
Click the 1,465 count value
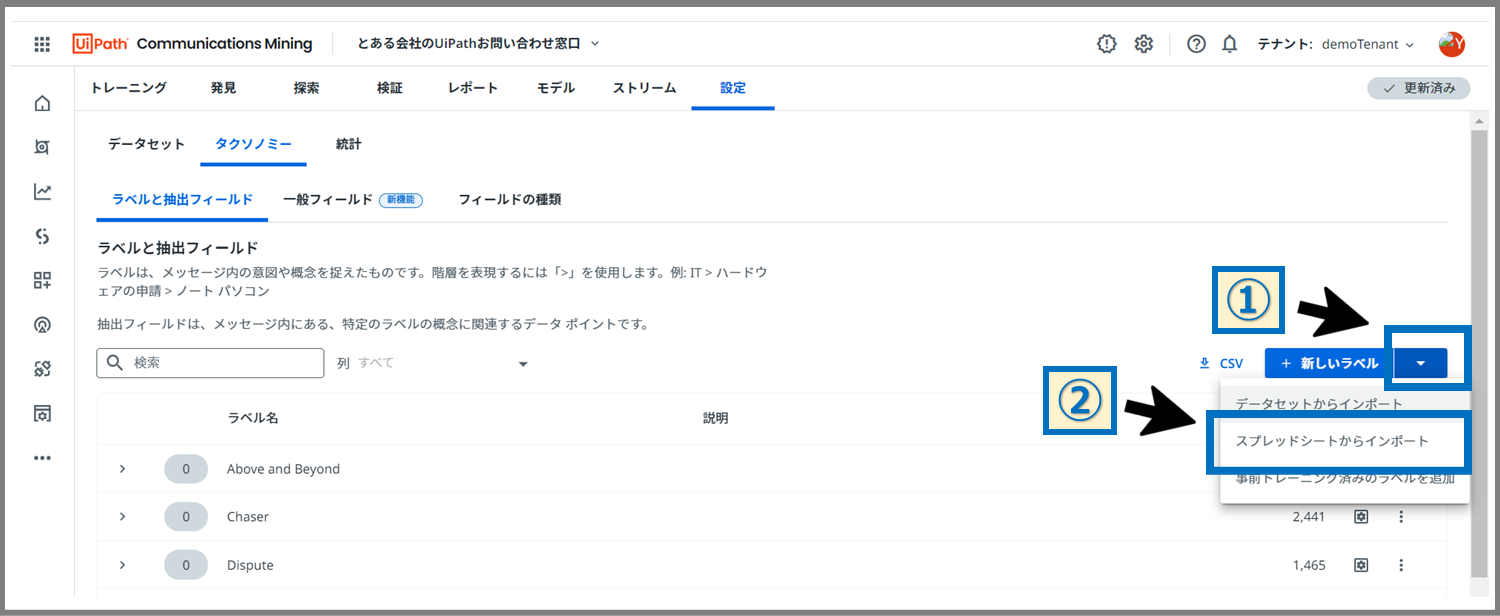click(1309, 565)
